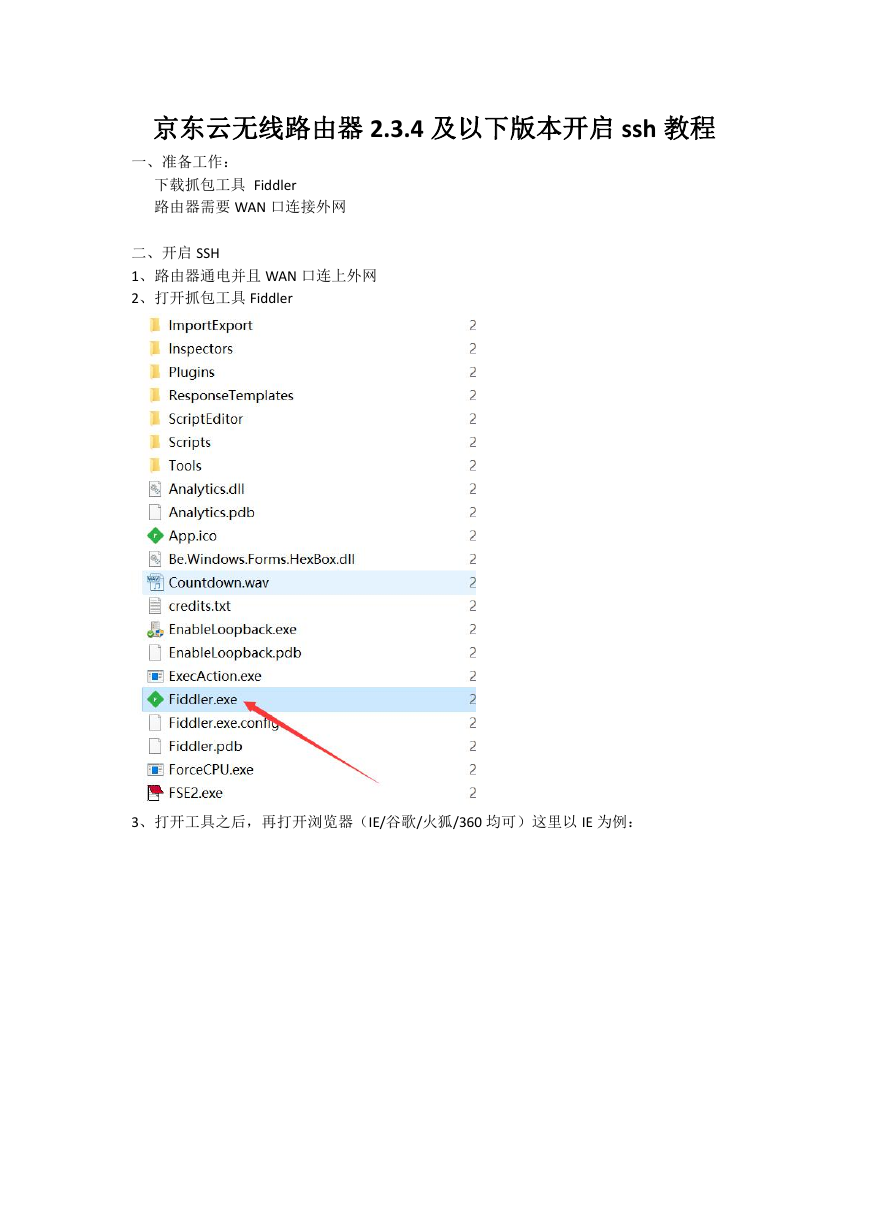The width and height of the screenshot is (869, 1228).
Task: Select the Analytics.pdb file name
Action: pos(211,512)
